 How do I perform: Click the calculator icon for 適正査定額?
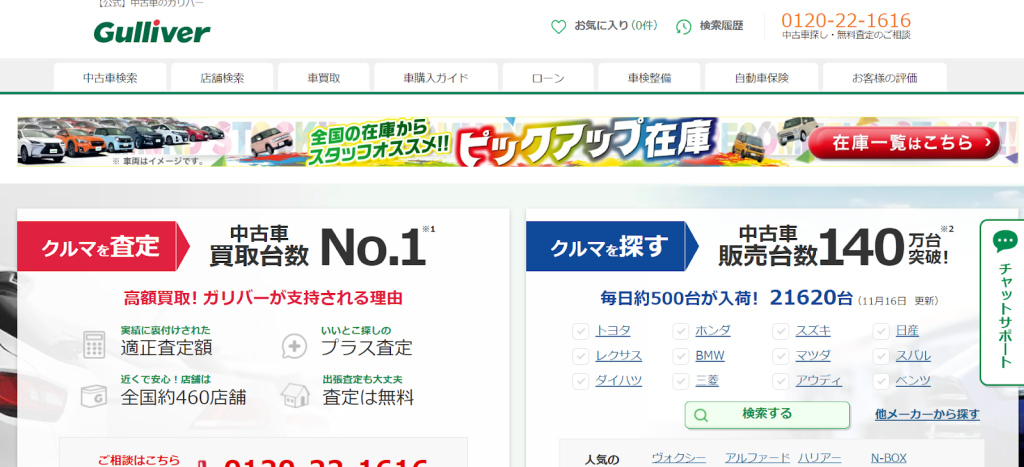point(95,345)
